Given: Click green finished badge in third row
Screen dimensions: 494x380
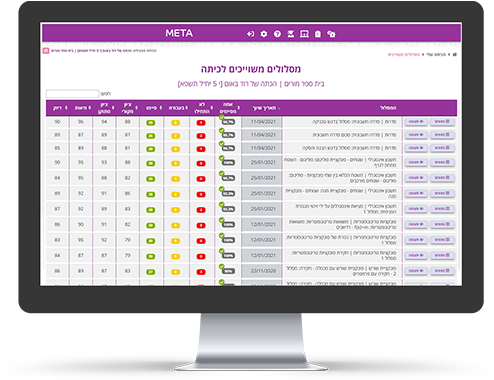Looking at the screenshot, I should (x=151, y=149).
